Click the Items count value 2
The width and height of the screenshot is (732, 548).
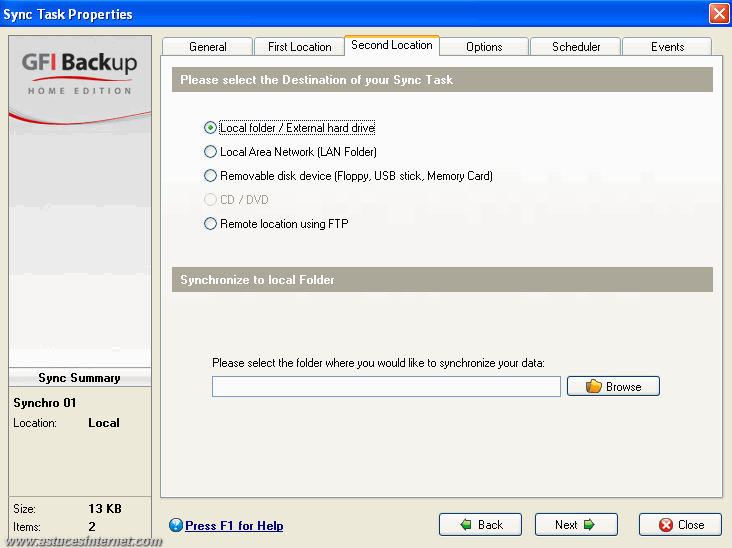(92, 527)
